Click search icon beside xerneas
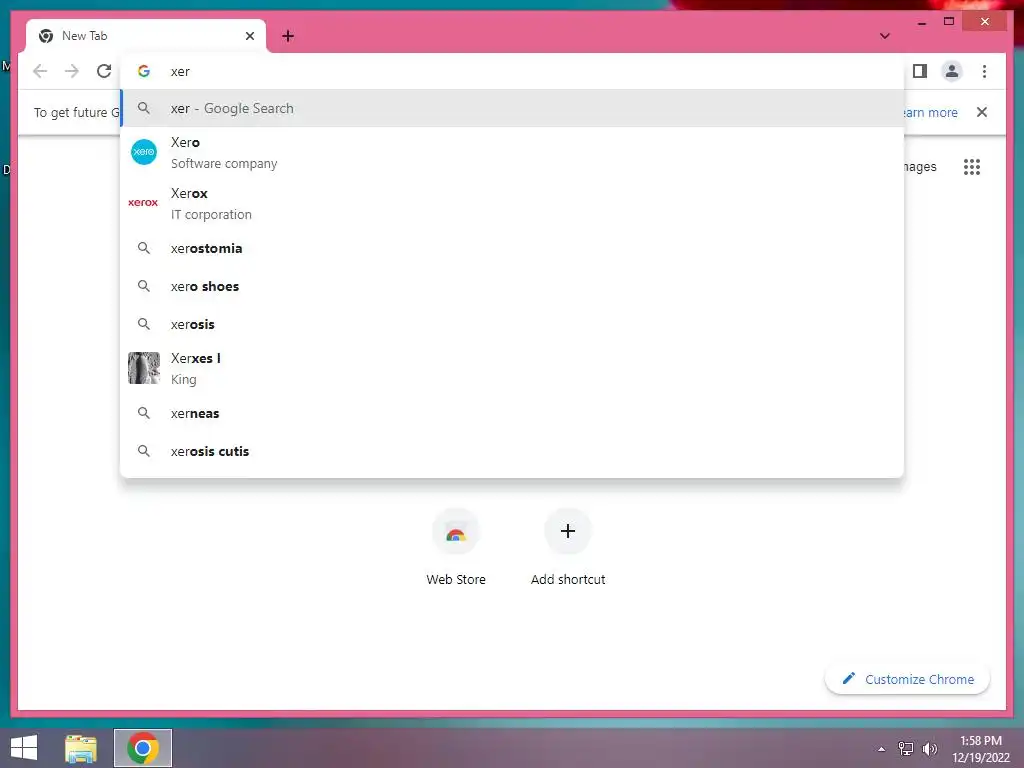Screen dimensions: 1024x768 click(144, 413)
